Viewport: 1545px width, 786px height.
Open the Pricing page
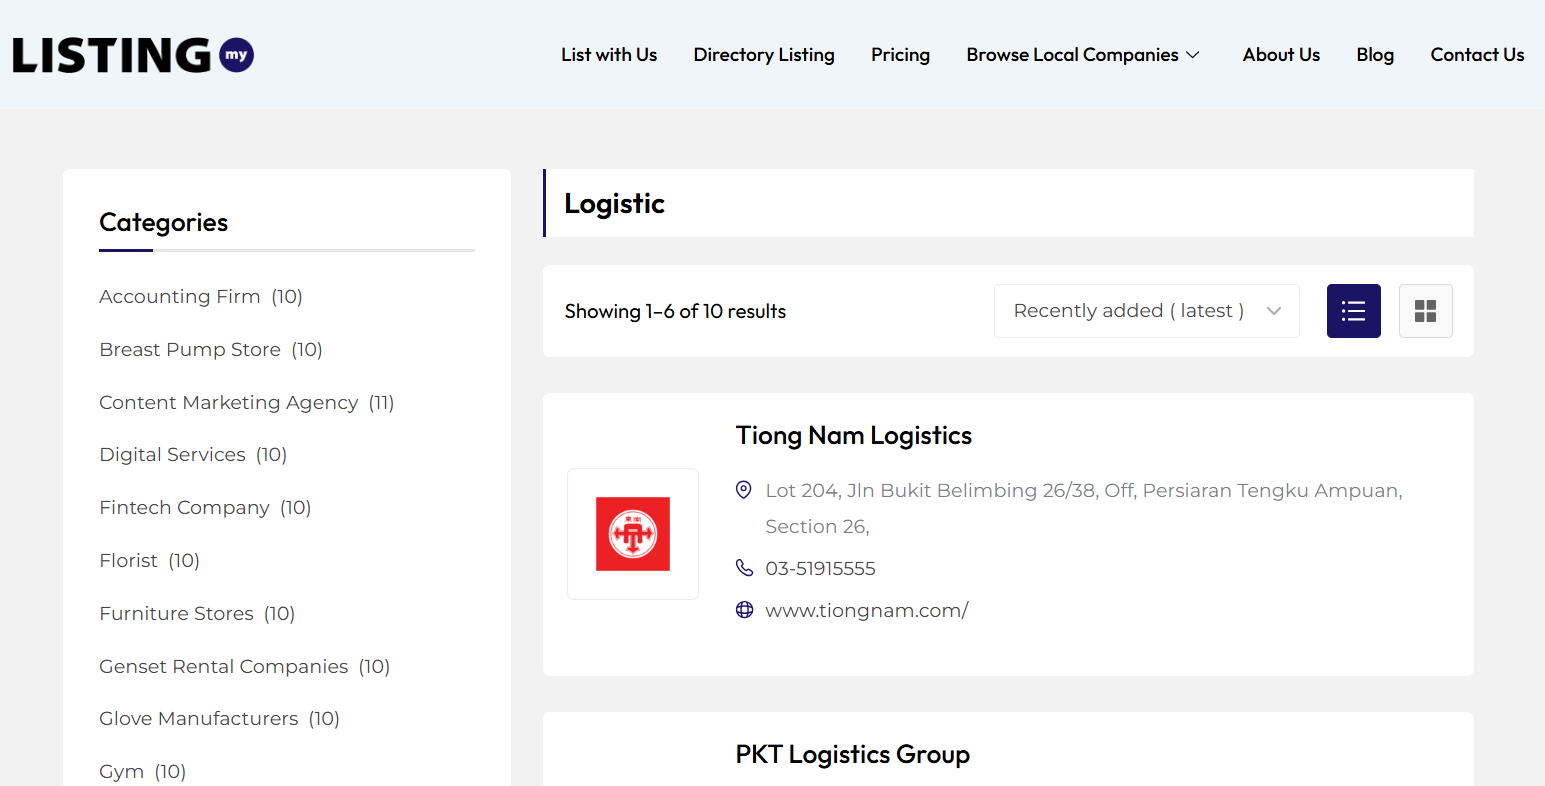(900, 55)
